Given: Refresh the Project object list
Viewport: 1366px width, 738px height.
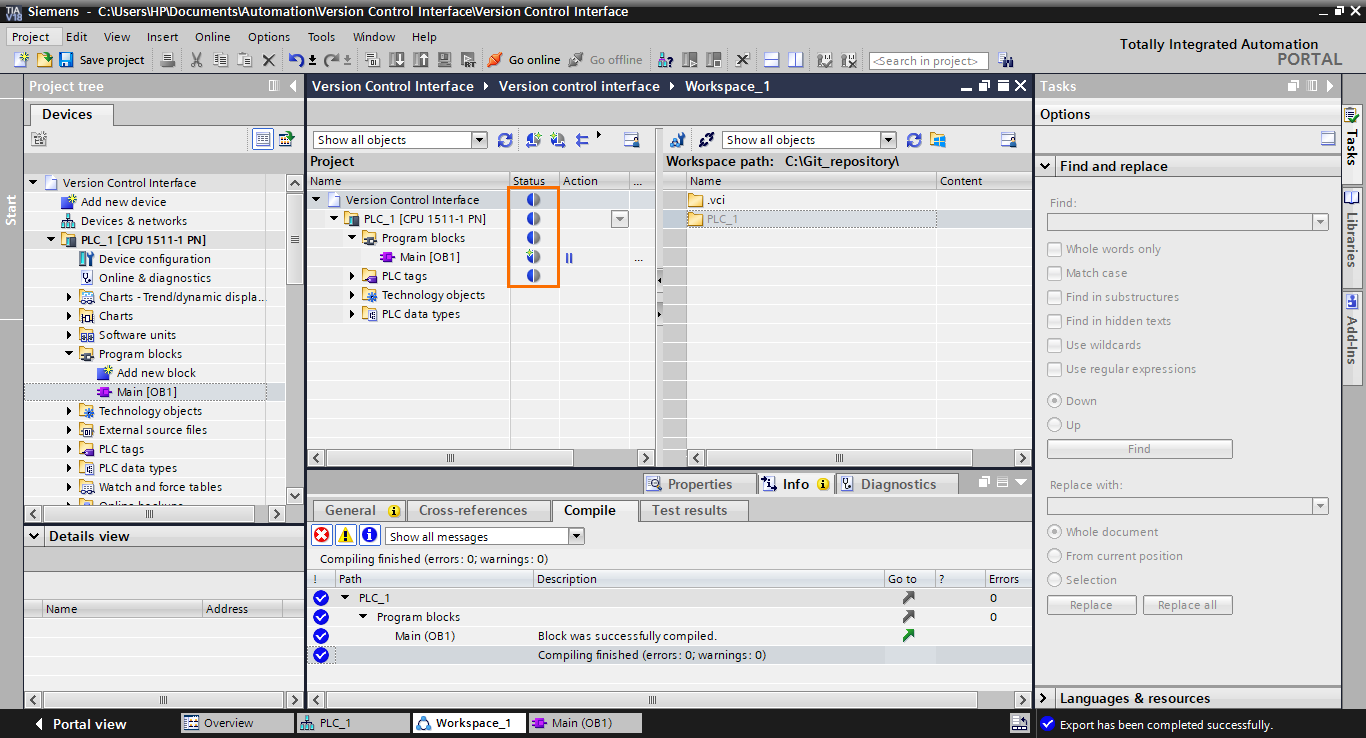Looking at the screenshot, I should [504, 139].
